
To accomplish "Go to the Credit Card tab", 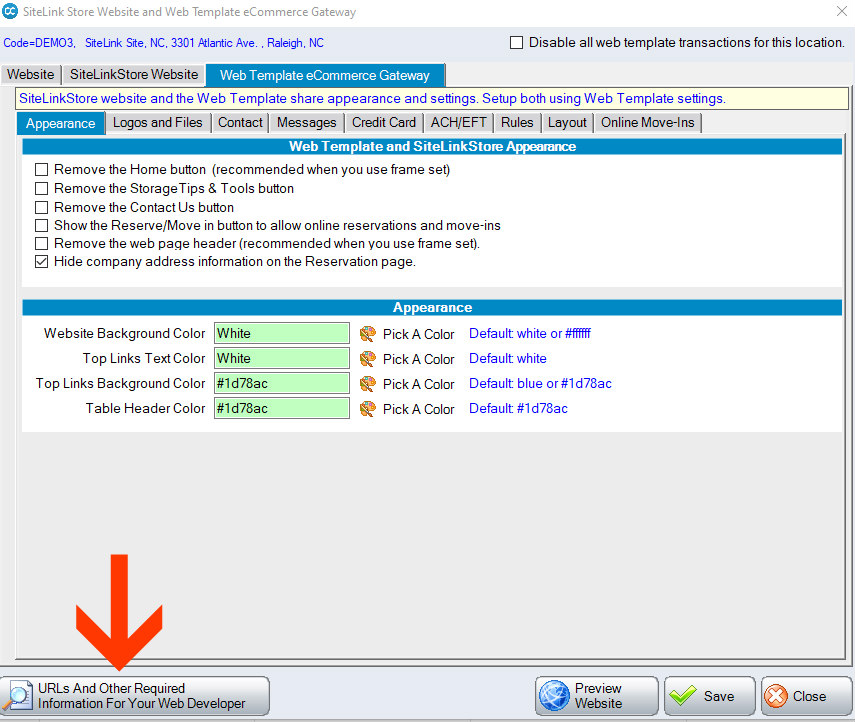I will (x=384, y=123).
